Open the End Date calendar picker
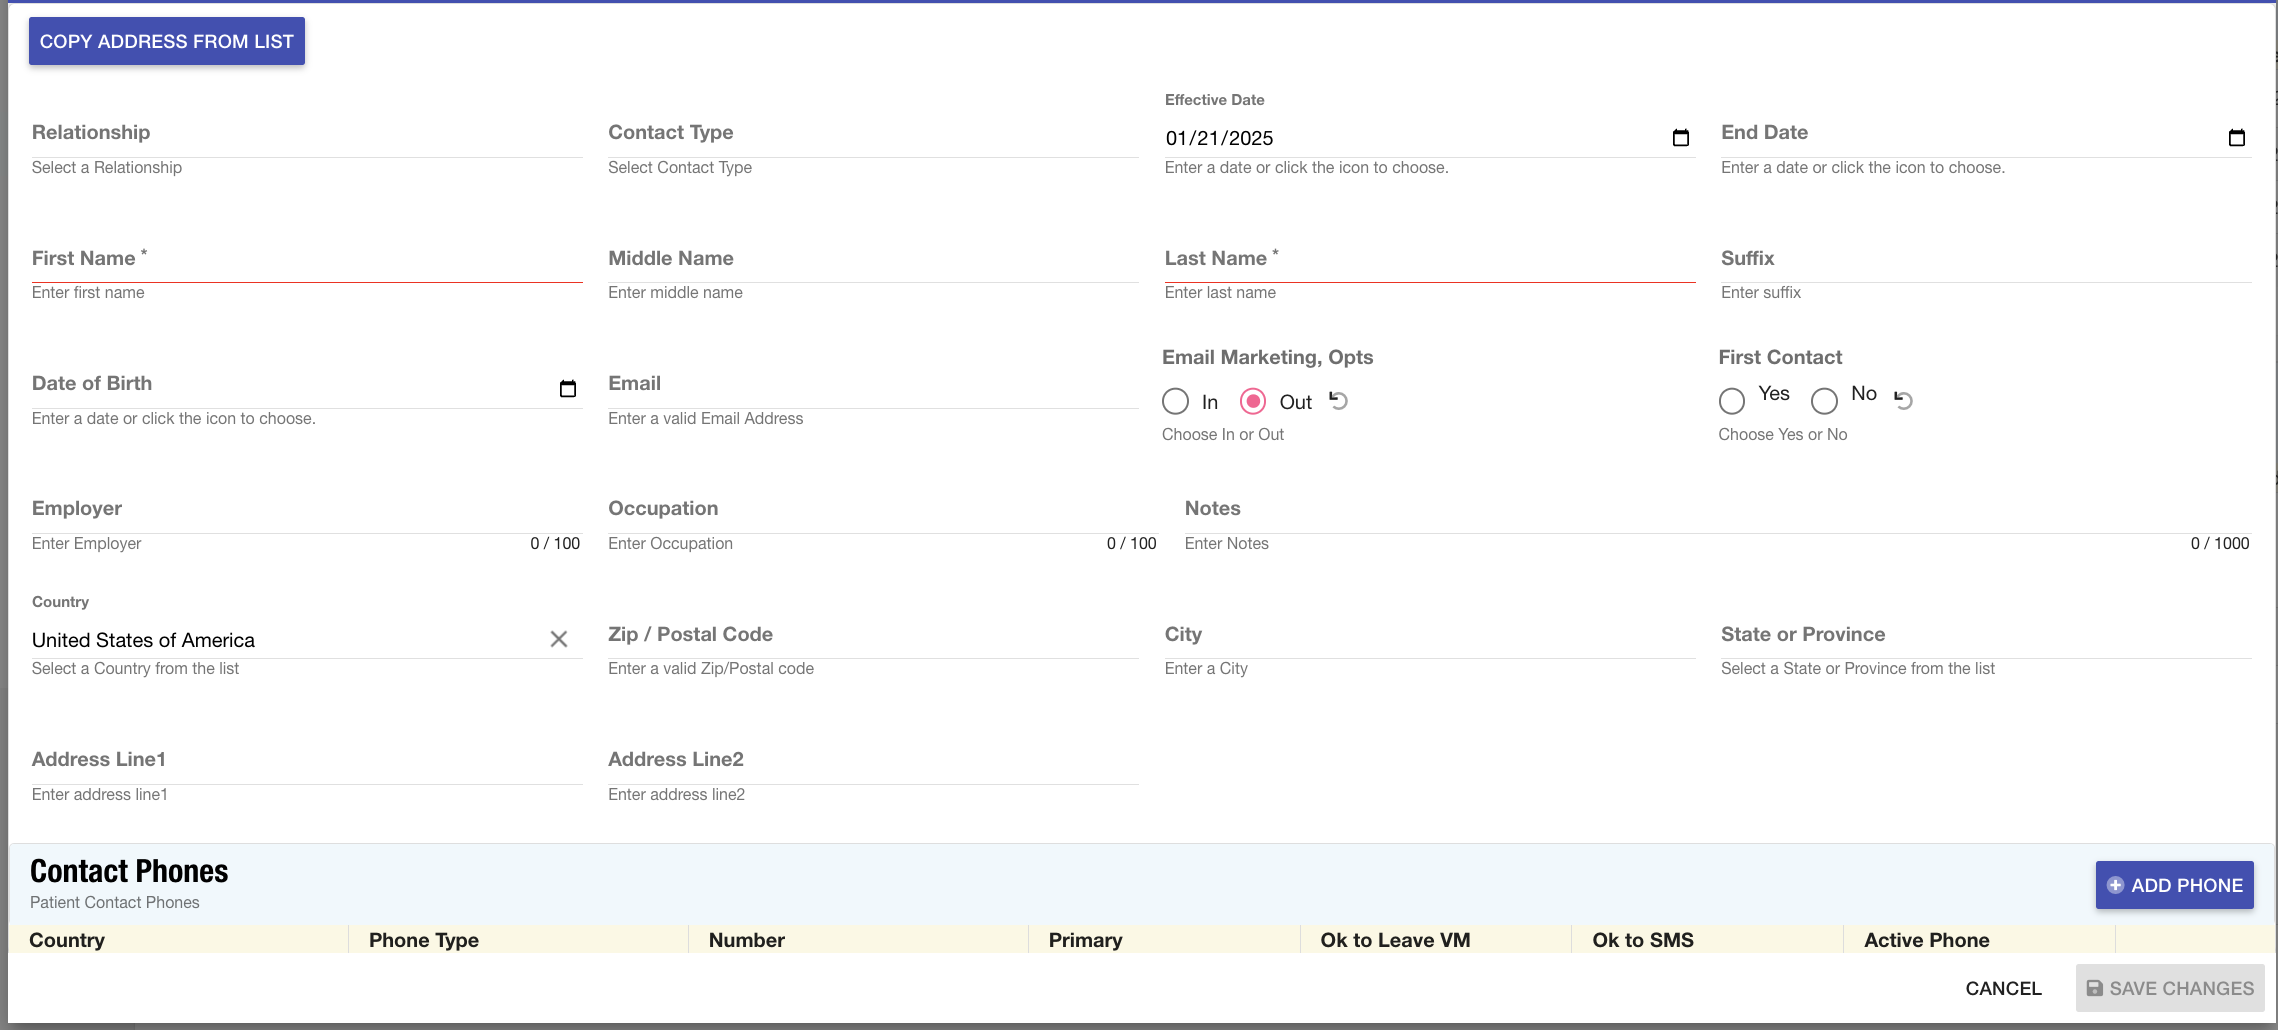Viewport: 2278px width, 1030px height. (x=2236, y=138)
